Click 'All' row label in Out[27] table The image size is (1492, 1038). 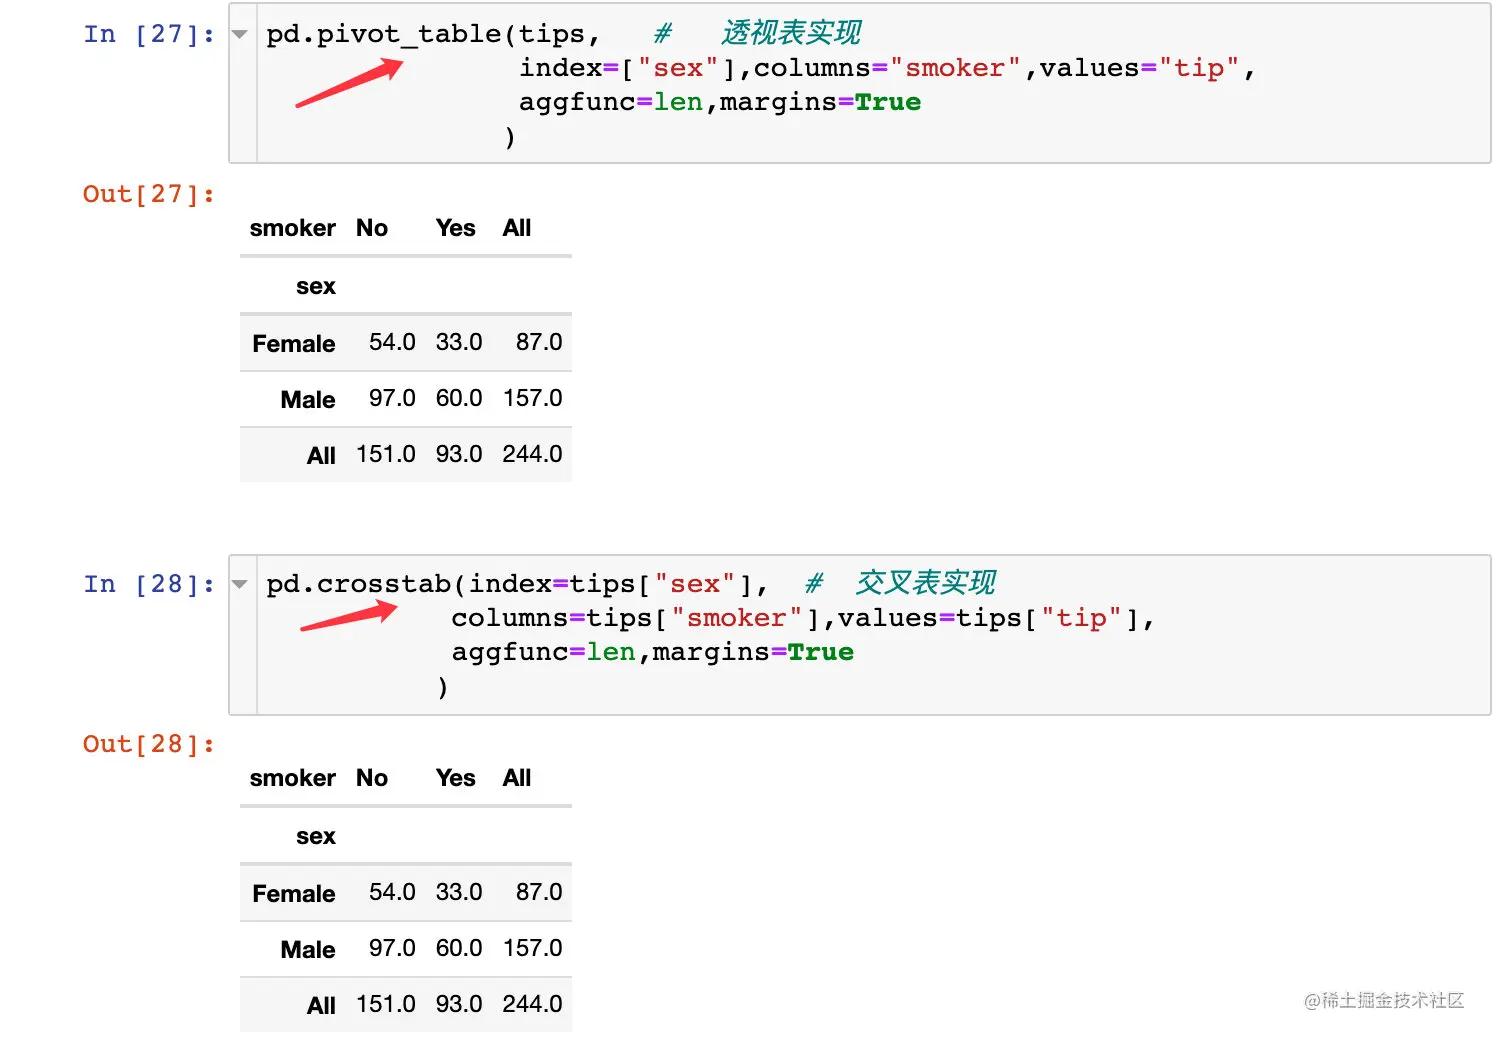click(x=321, y=456)
